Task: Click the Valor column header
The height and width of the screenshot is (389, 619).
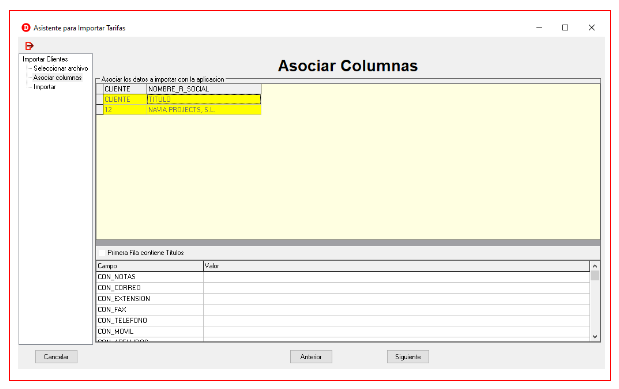Action: tap(396, 266)
